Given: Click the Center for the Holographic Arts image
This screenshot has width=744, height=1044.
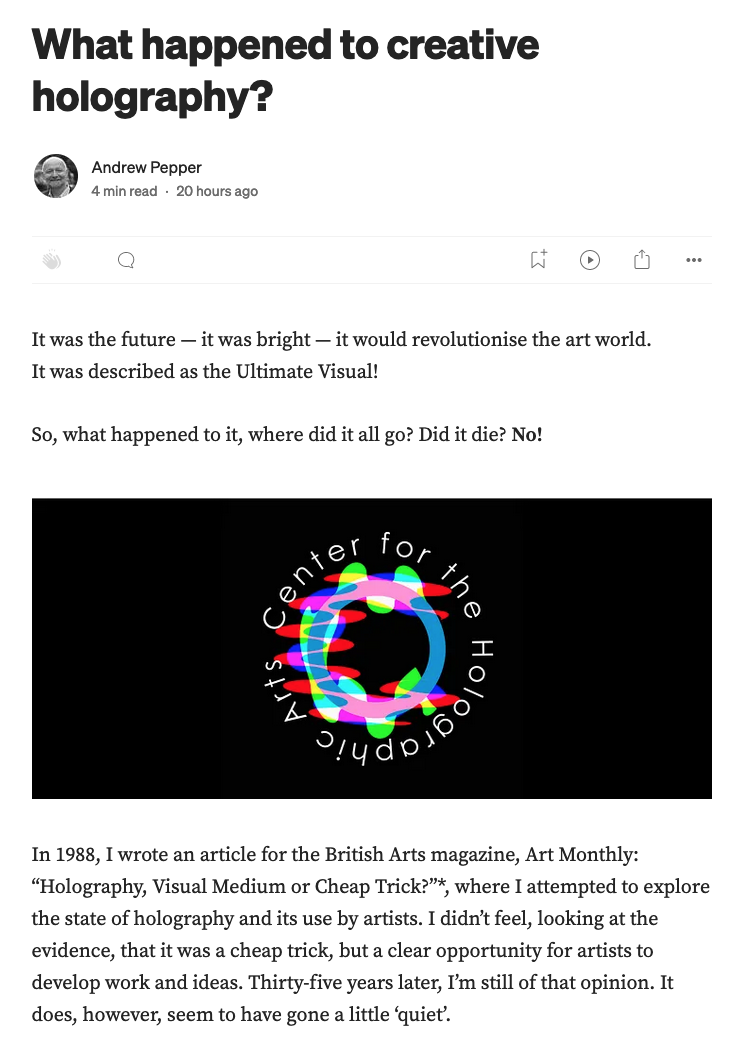Looking at the screenshot, I should (372, 648).
